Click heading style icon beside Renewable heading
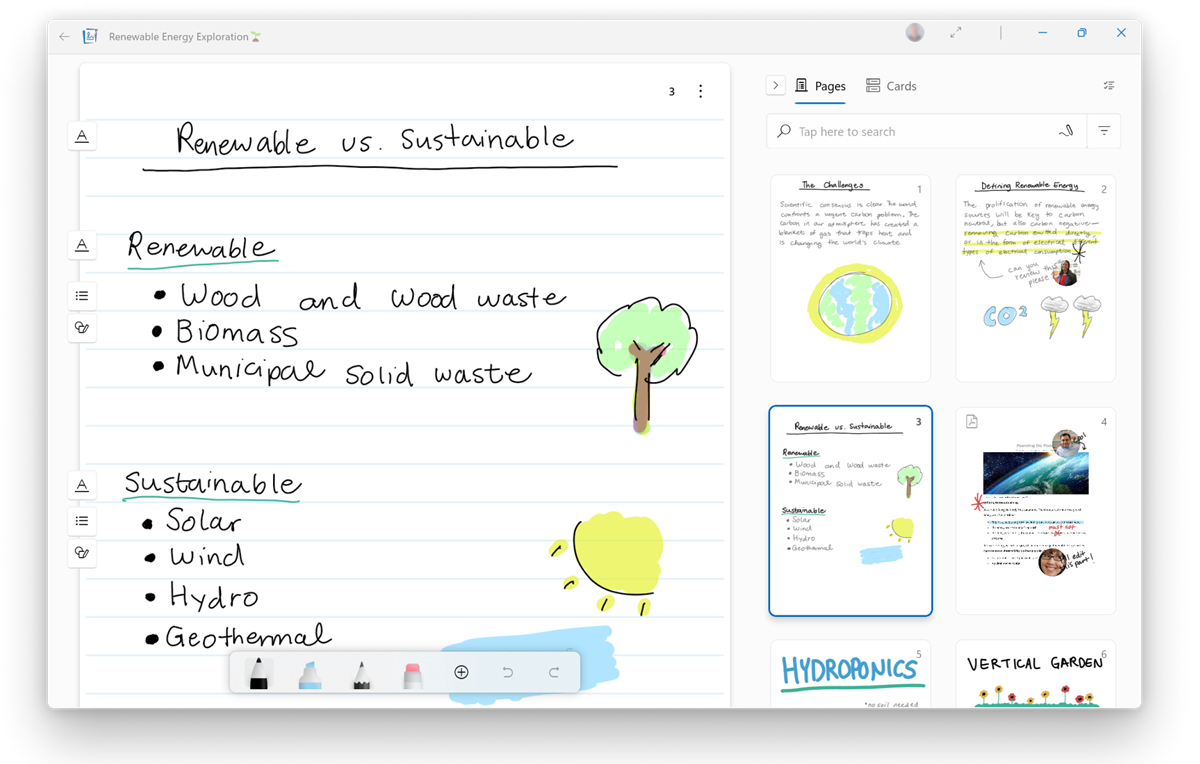This screenshot has width=1200, height=764. [82, 245]
